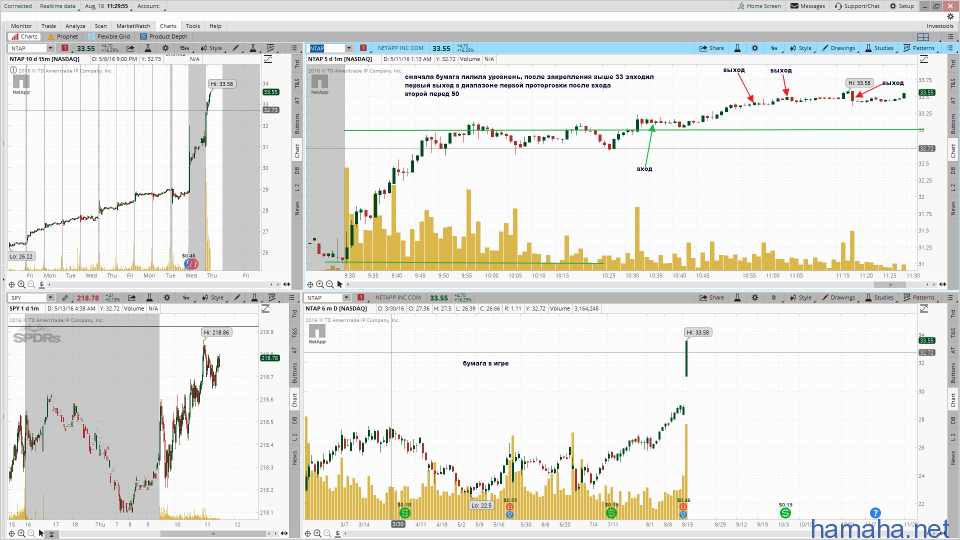Click the blue question-mark event marker on NTAP 6m chart

[875, 513]
